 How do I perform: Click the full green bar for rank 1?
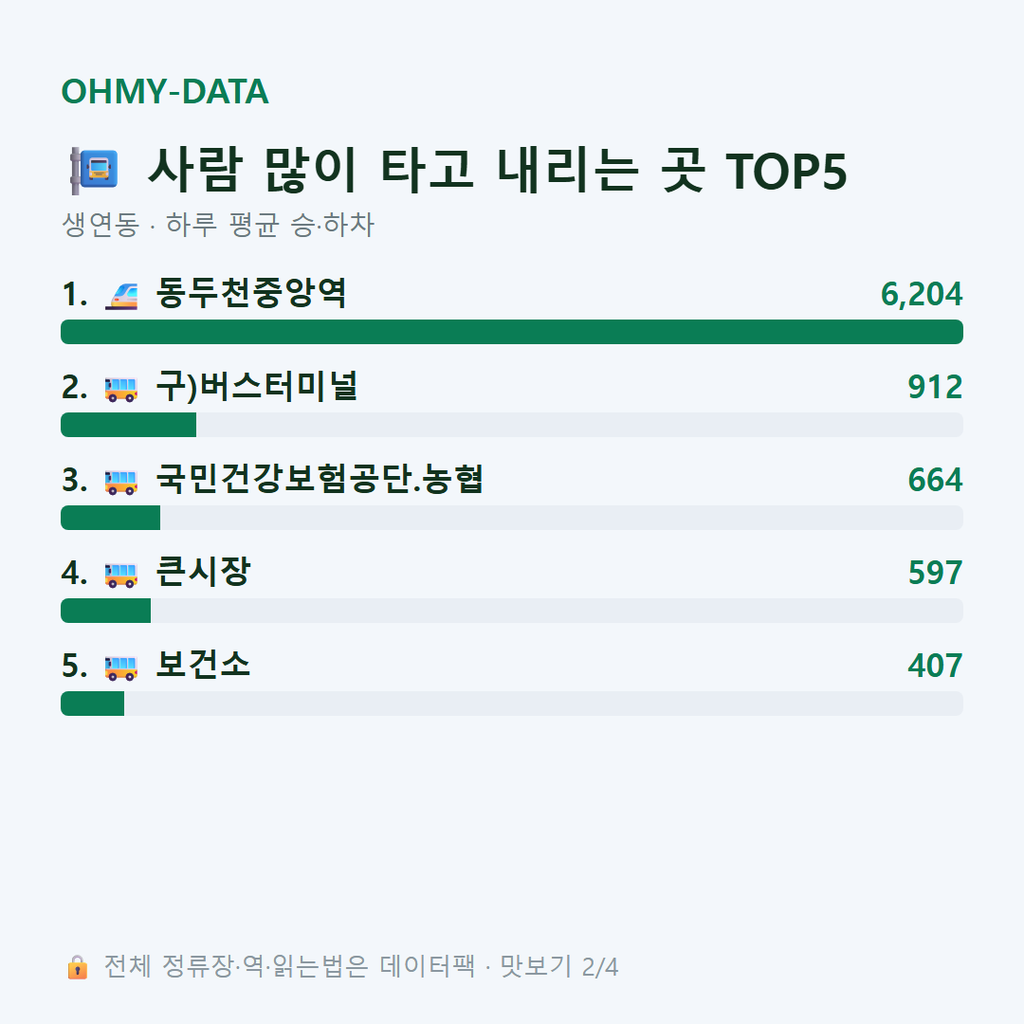(x=512, y=332)
